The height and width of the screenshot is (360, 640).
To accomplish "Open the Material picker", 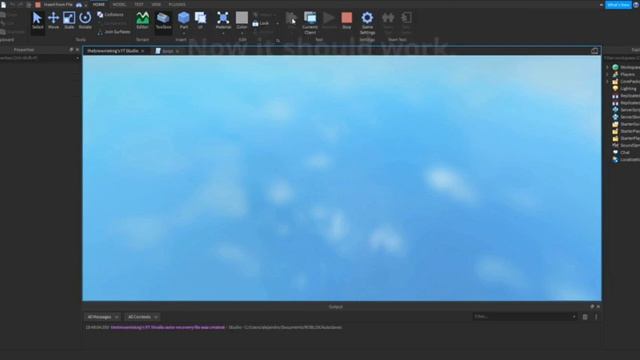I will point(223,19).
